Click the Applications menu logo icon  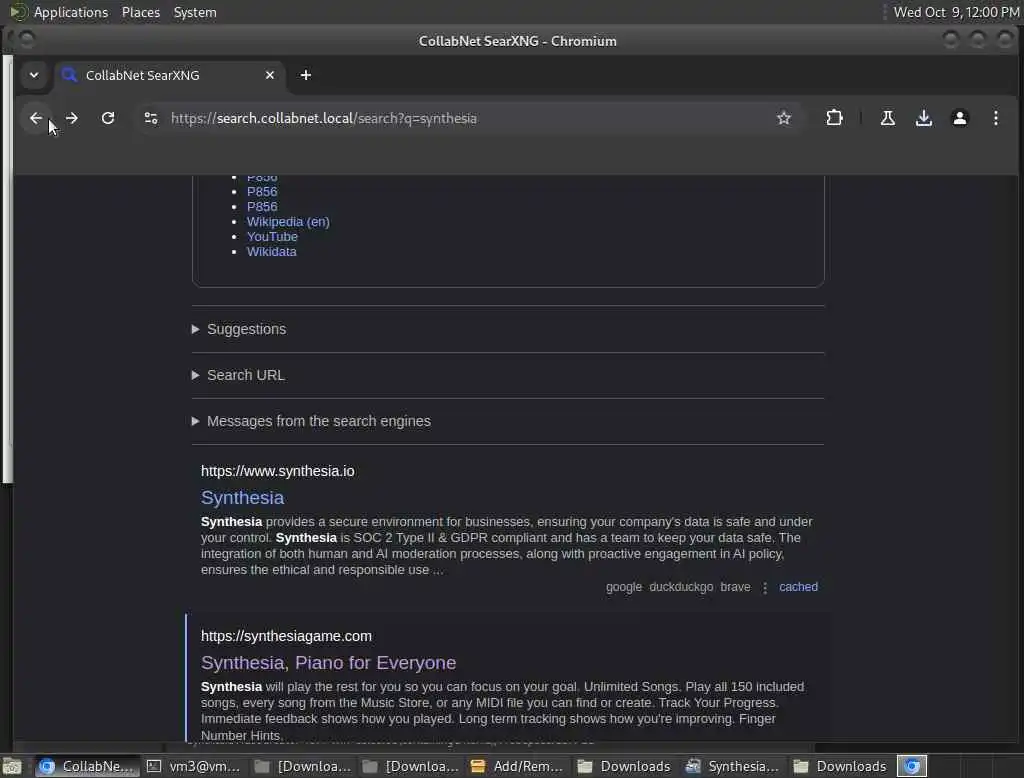click(x=18, y=12)
